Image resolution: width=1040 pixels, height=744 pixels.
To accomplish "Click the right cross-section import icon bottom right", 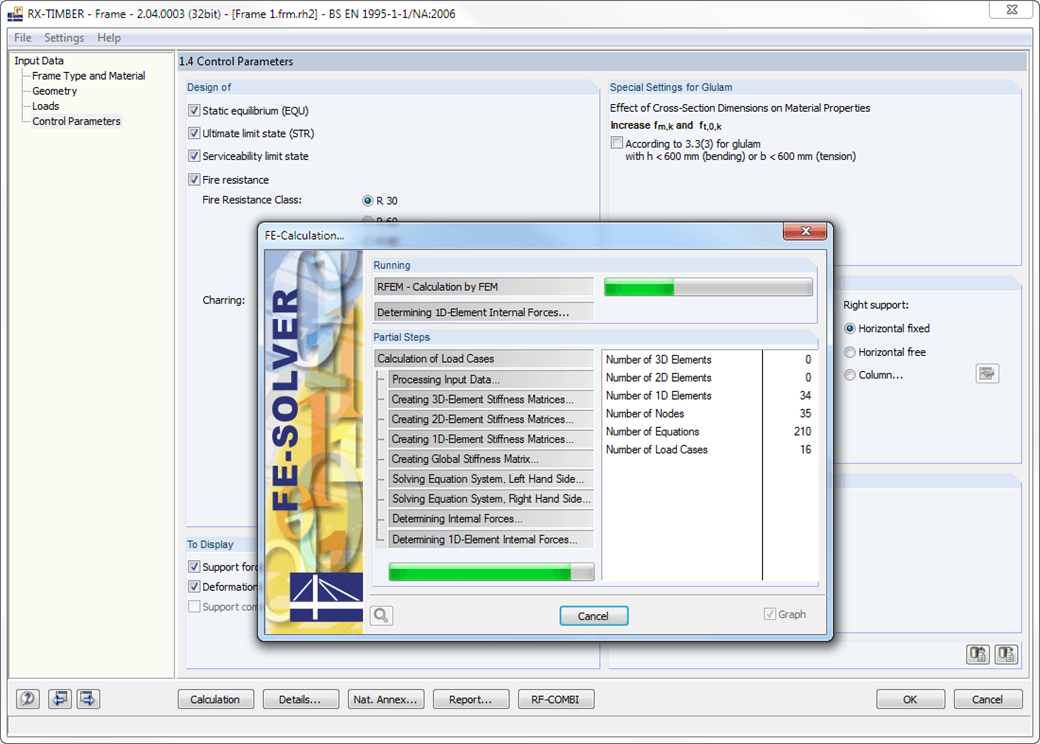I will coord(1006,653).
